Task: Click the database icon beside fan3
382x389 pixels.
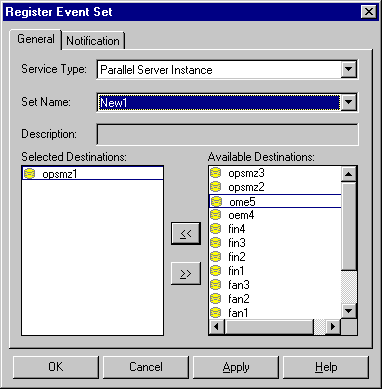Action: pos(216,285)
